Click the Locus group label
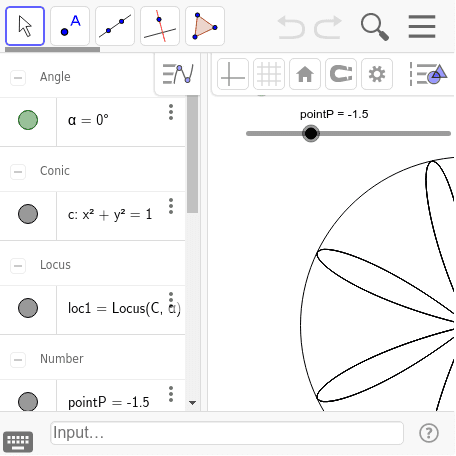This screenshot has width=456, height=456. pos(55,265)
